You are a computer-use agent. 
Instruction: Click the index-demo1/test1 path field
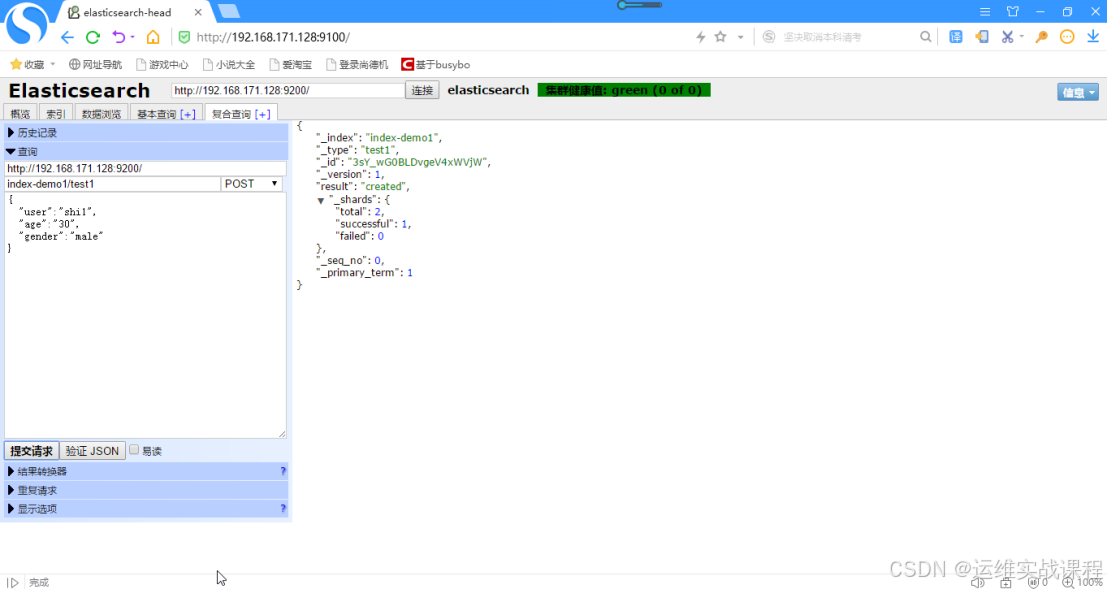coord(113,184)
